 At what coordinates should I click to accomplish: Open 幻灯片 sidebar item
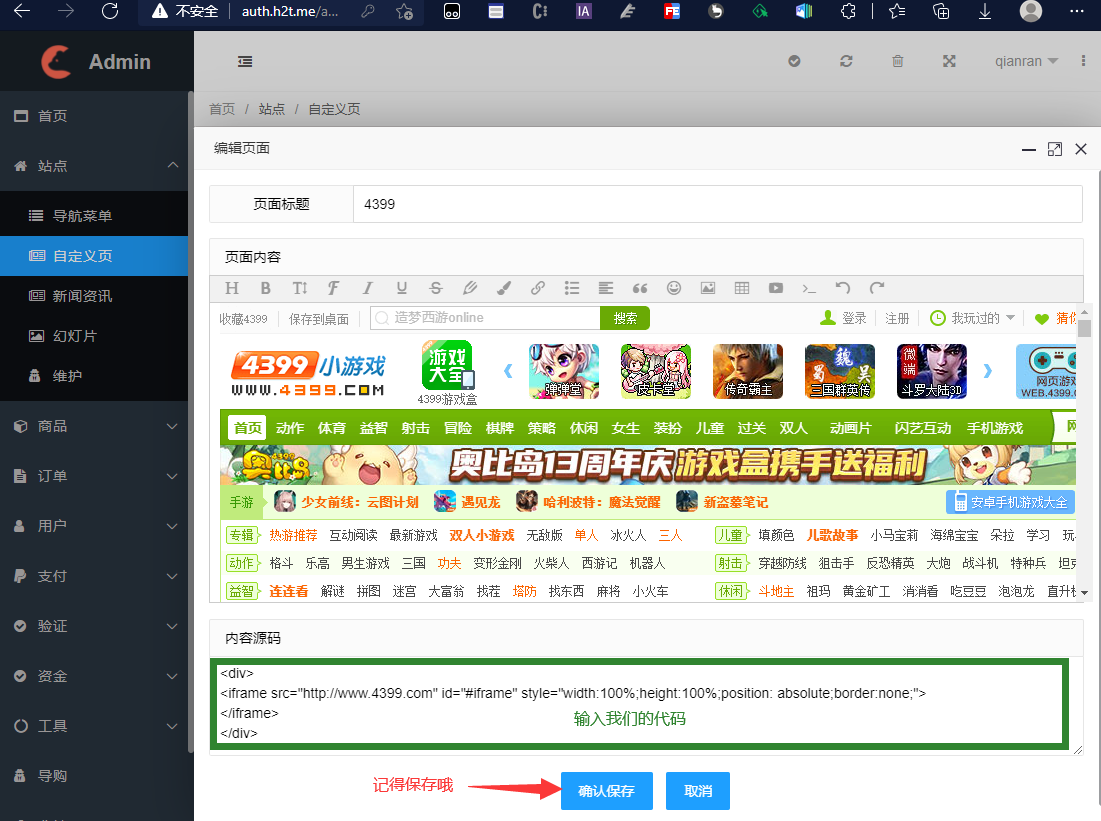point(94,336)
